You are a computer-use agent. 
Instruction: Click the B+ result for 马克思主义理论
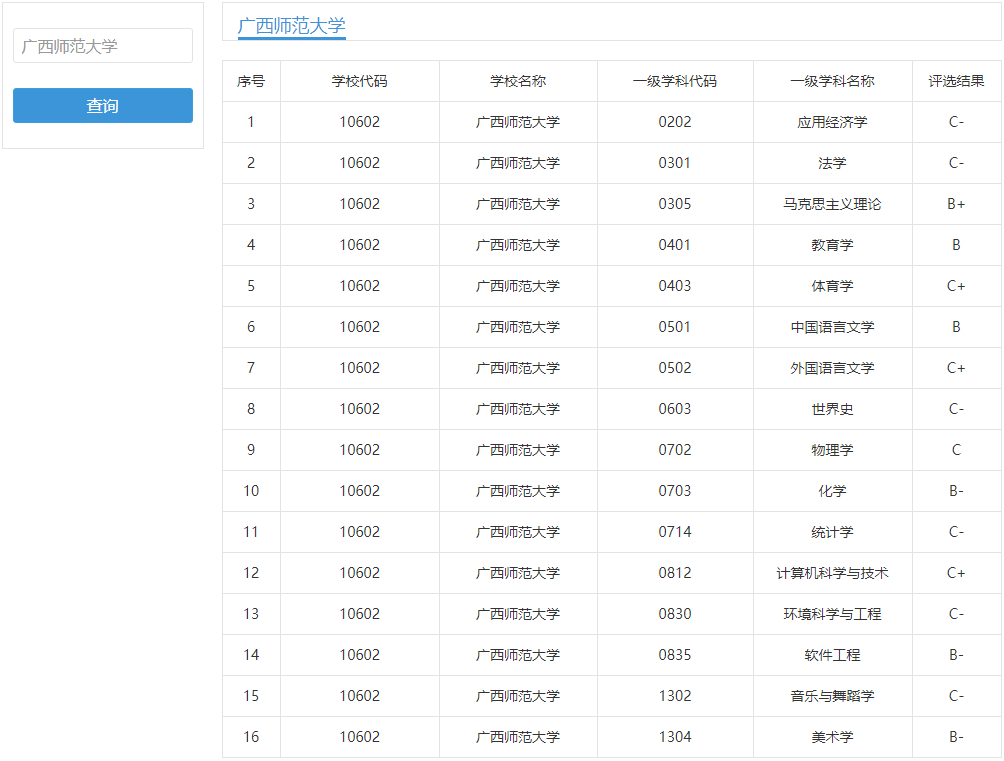tap(957, 204)
